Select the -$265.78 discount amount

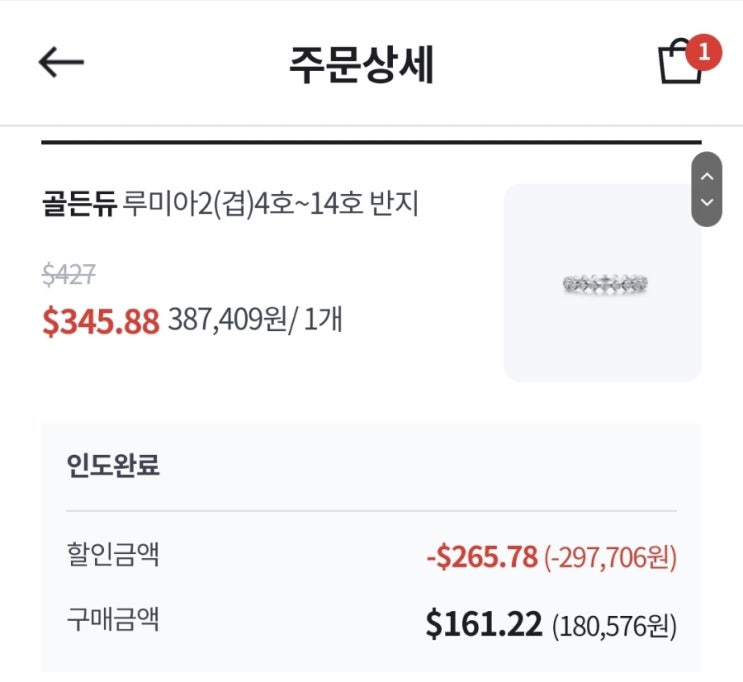(x=481, y=557)
